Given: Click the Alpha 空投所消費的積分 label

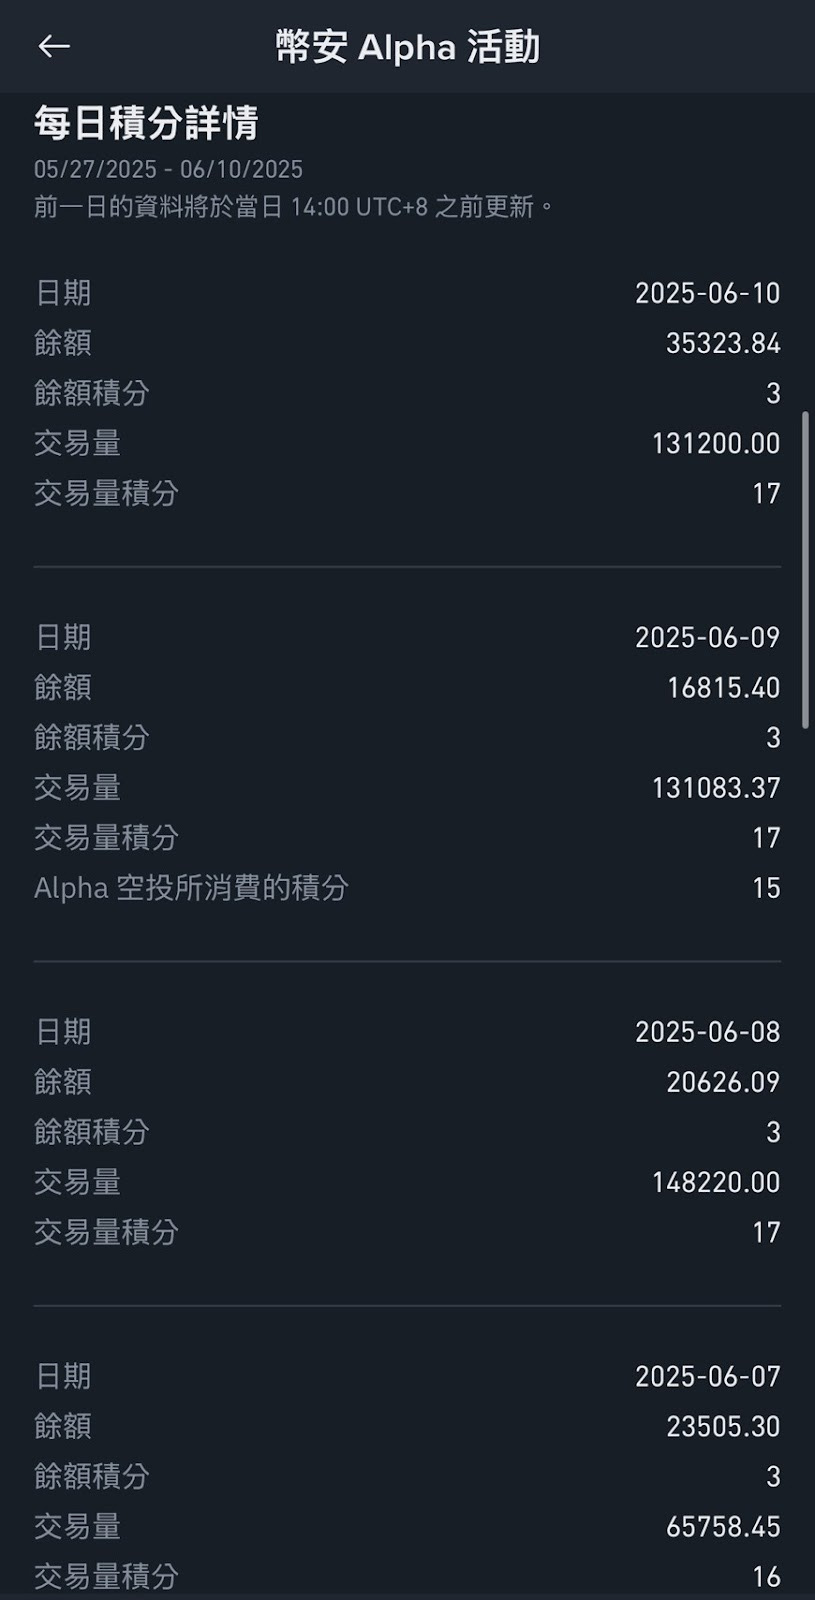Looking at the screenshot, I should 191,887.
